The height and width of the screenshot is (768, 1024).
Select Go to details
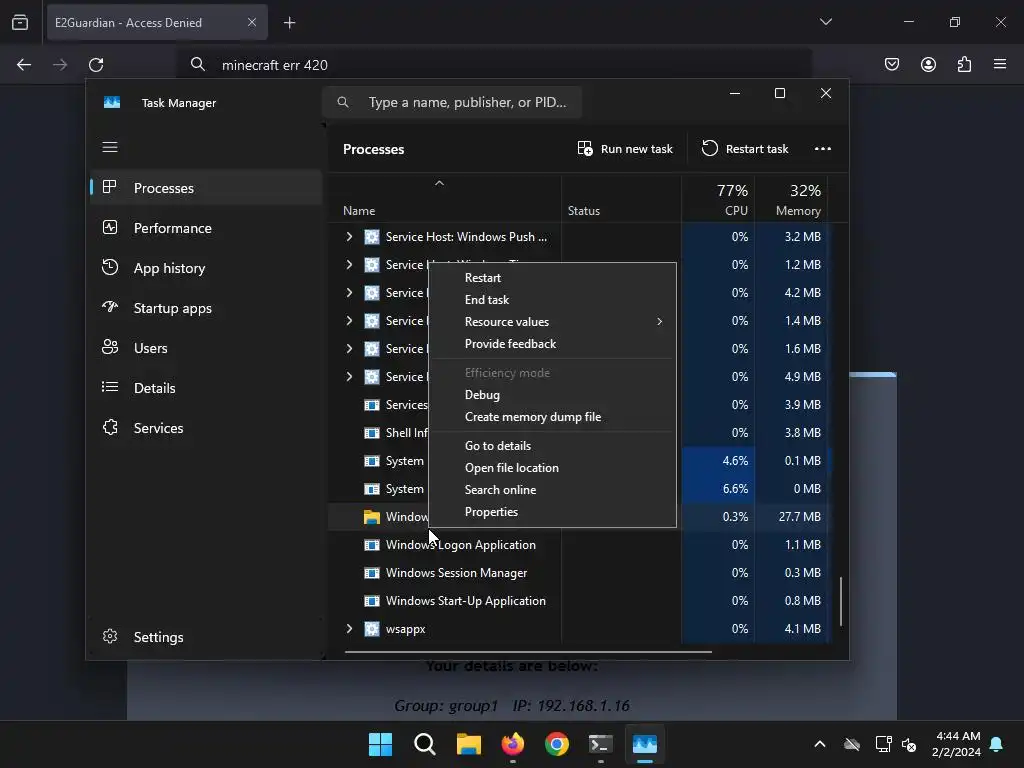pyautogui.click(x=552, y=445)
